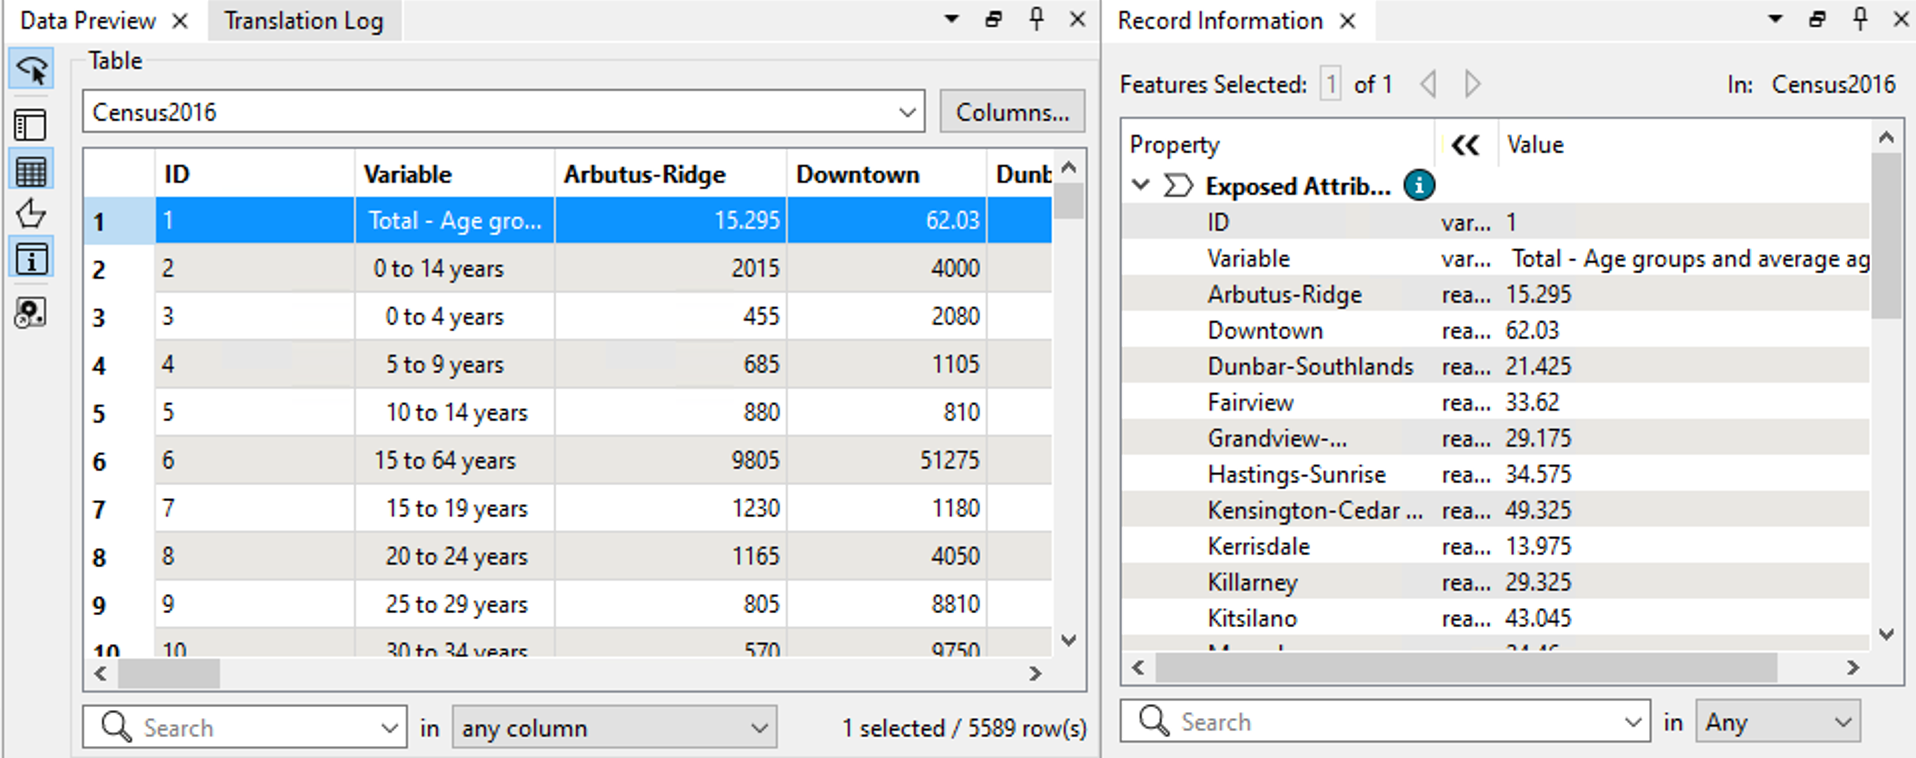Select the Fairview property row
Image resolution: width=1916 pixels, height=758 pixels.
(x=1495, y=402)
